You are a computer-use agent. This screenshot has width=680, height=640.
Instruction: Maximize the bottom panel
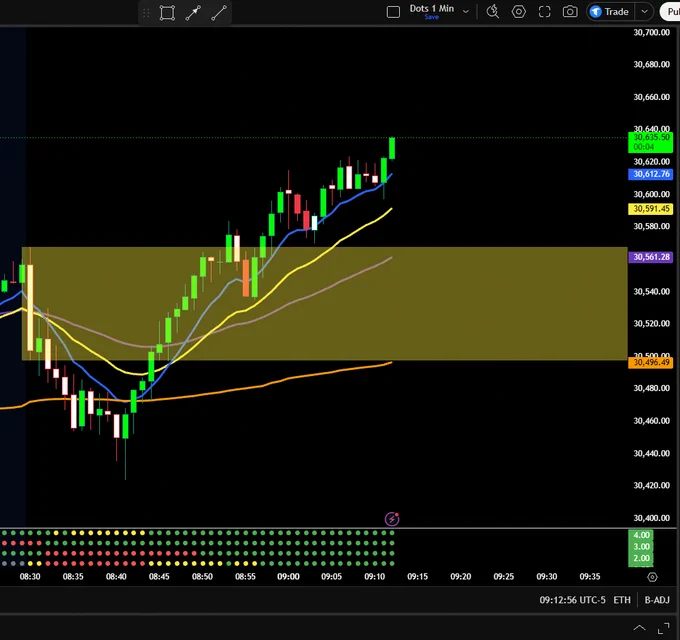(x=664, y=628)
